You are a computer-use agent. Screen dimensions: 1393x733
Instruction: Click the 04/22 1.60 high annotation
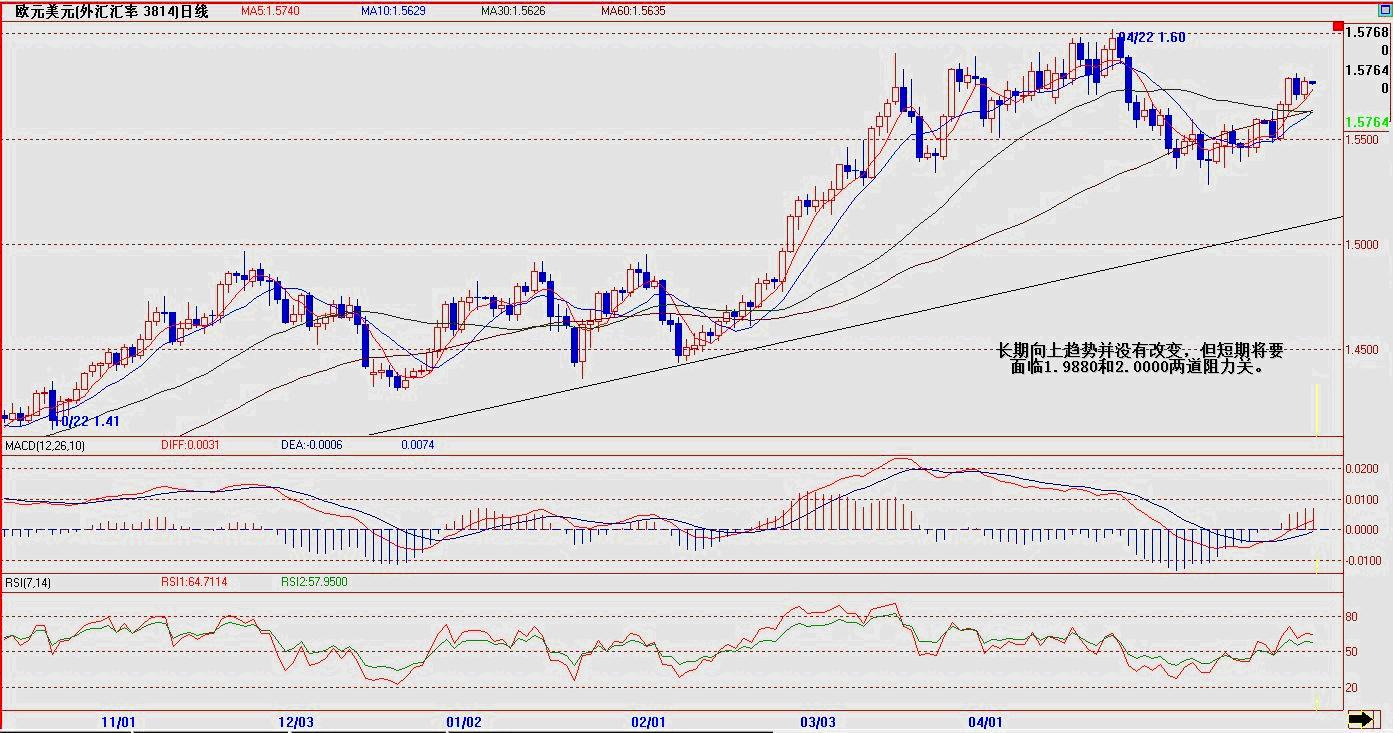(x=1152, y=38)
